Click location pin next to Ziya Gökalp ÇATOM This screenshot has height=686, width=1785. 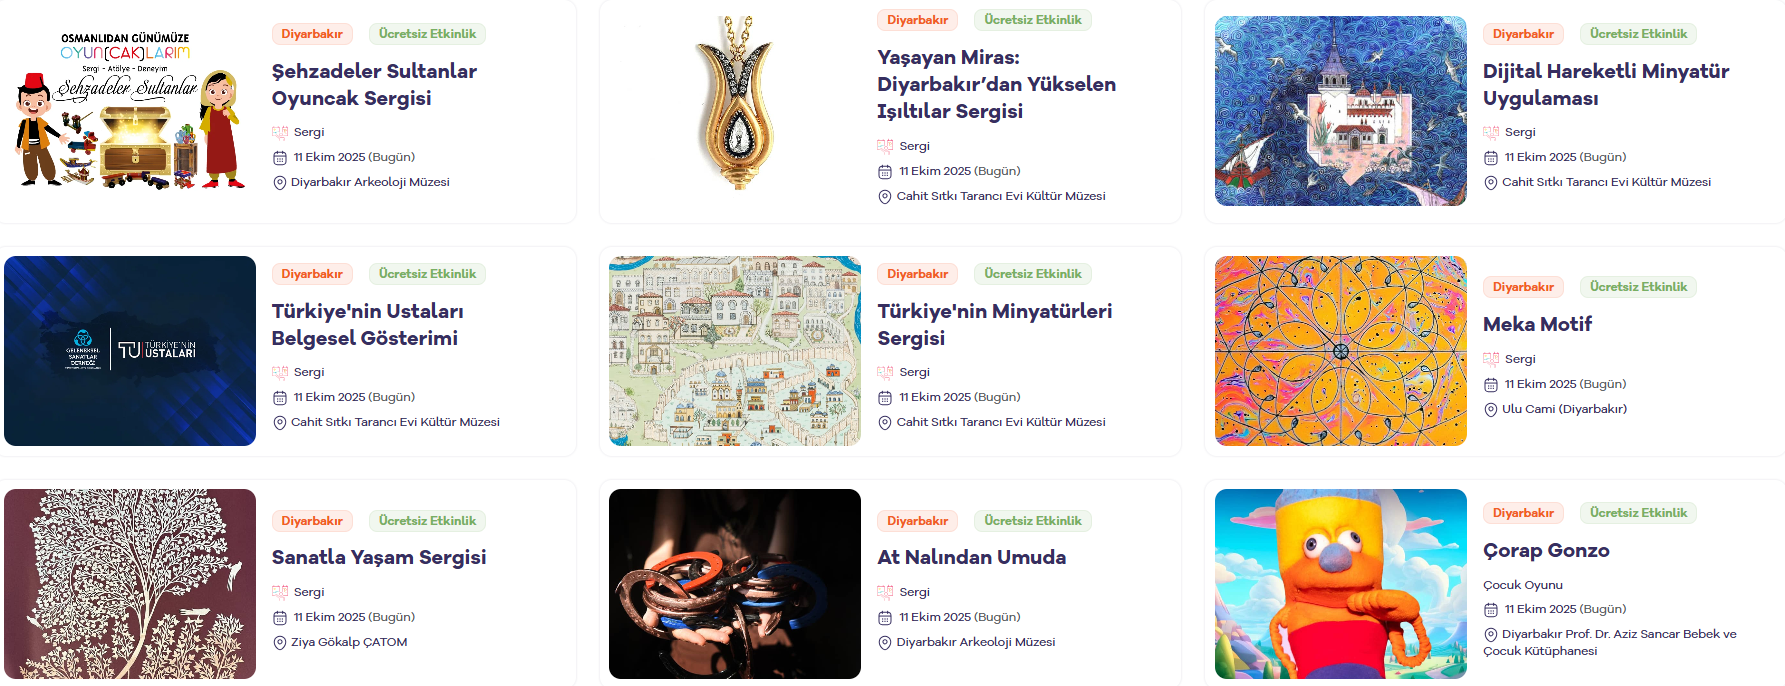click(x=280, y=643)
